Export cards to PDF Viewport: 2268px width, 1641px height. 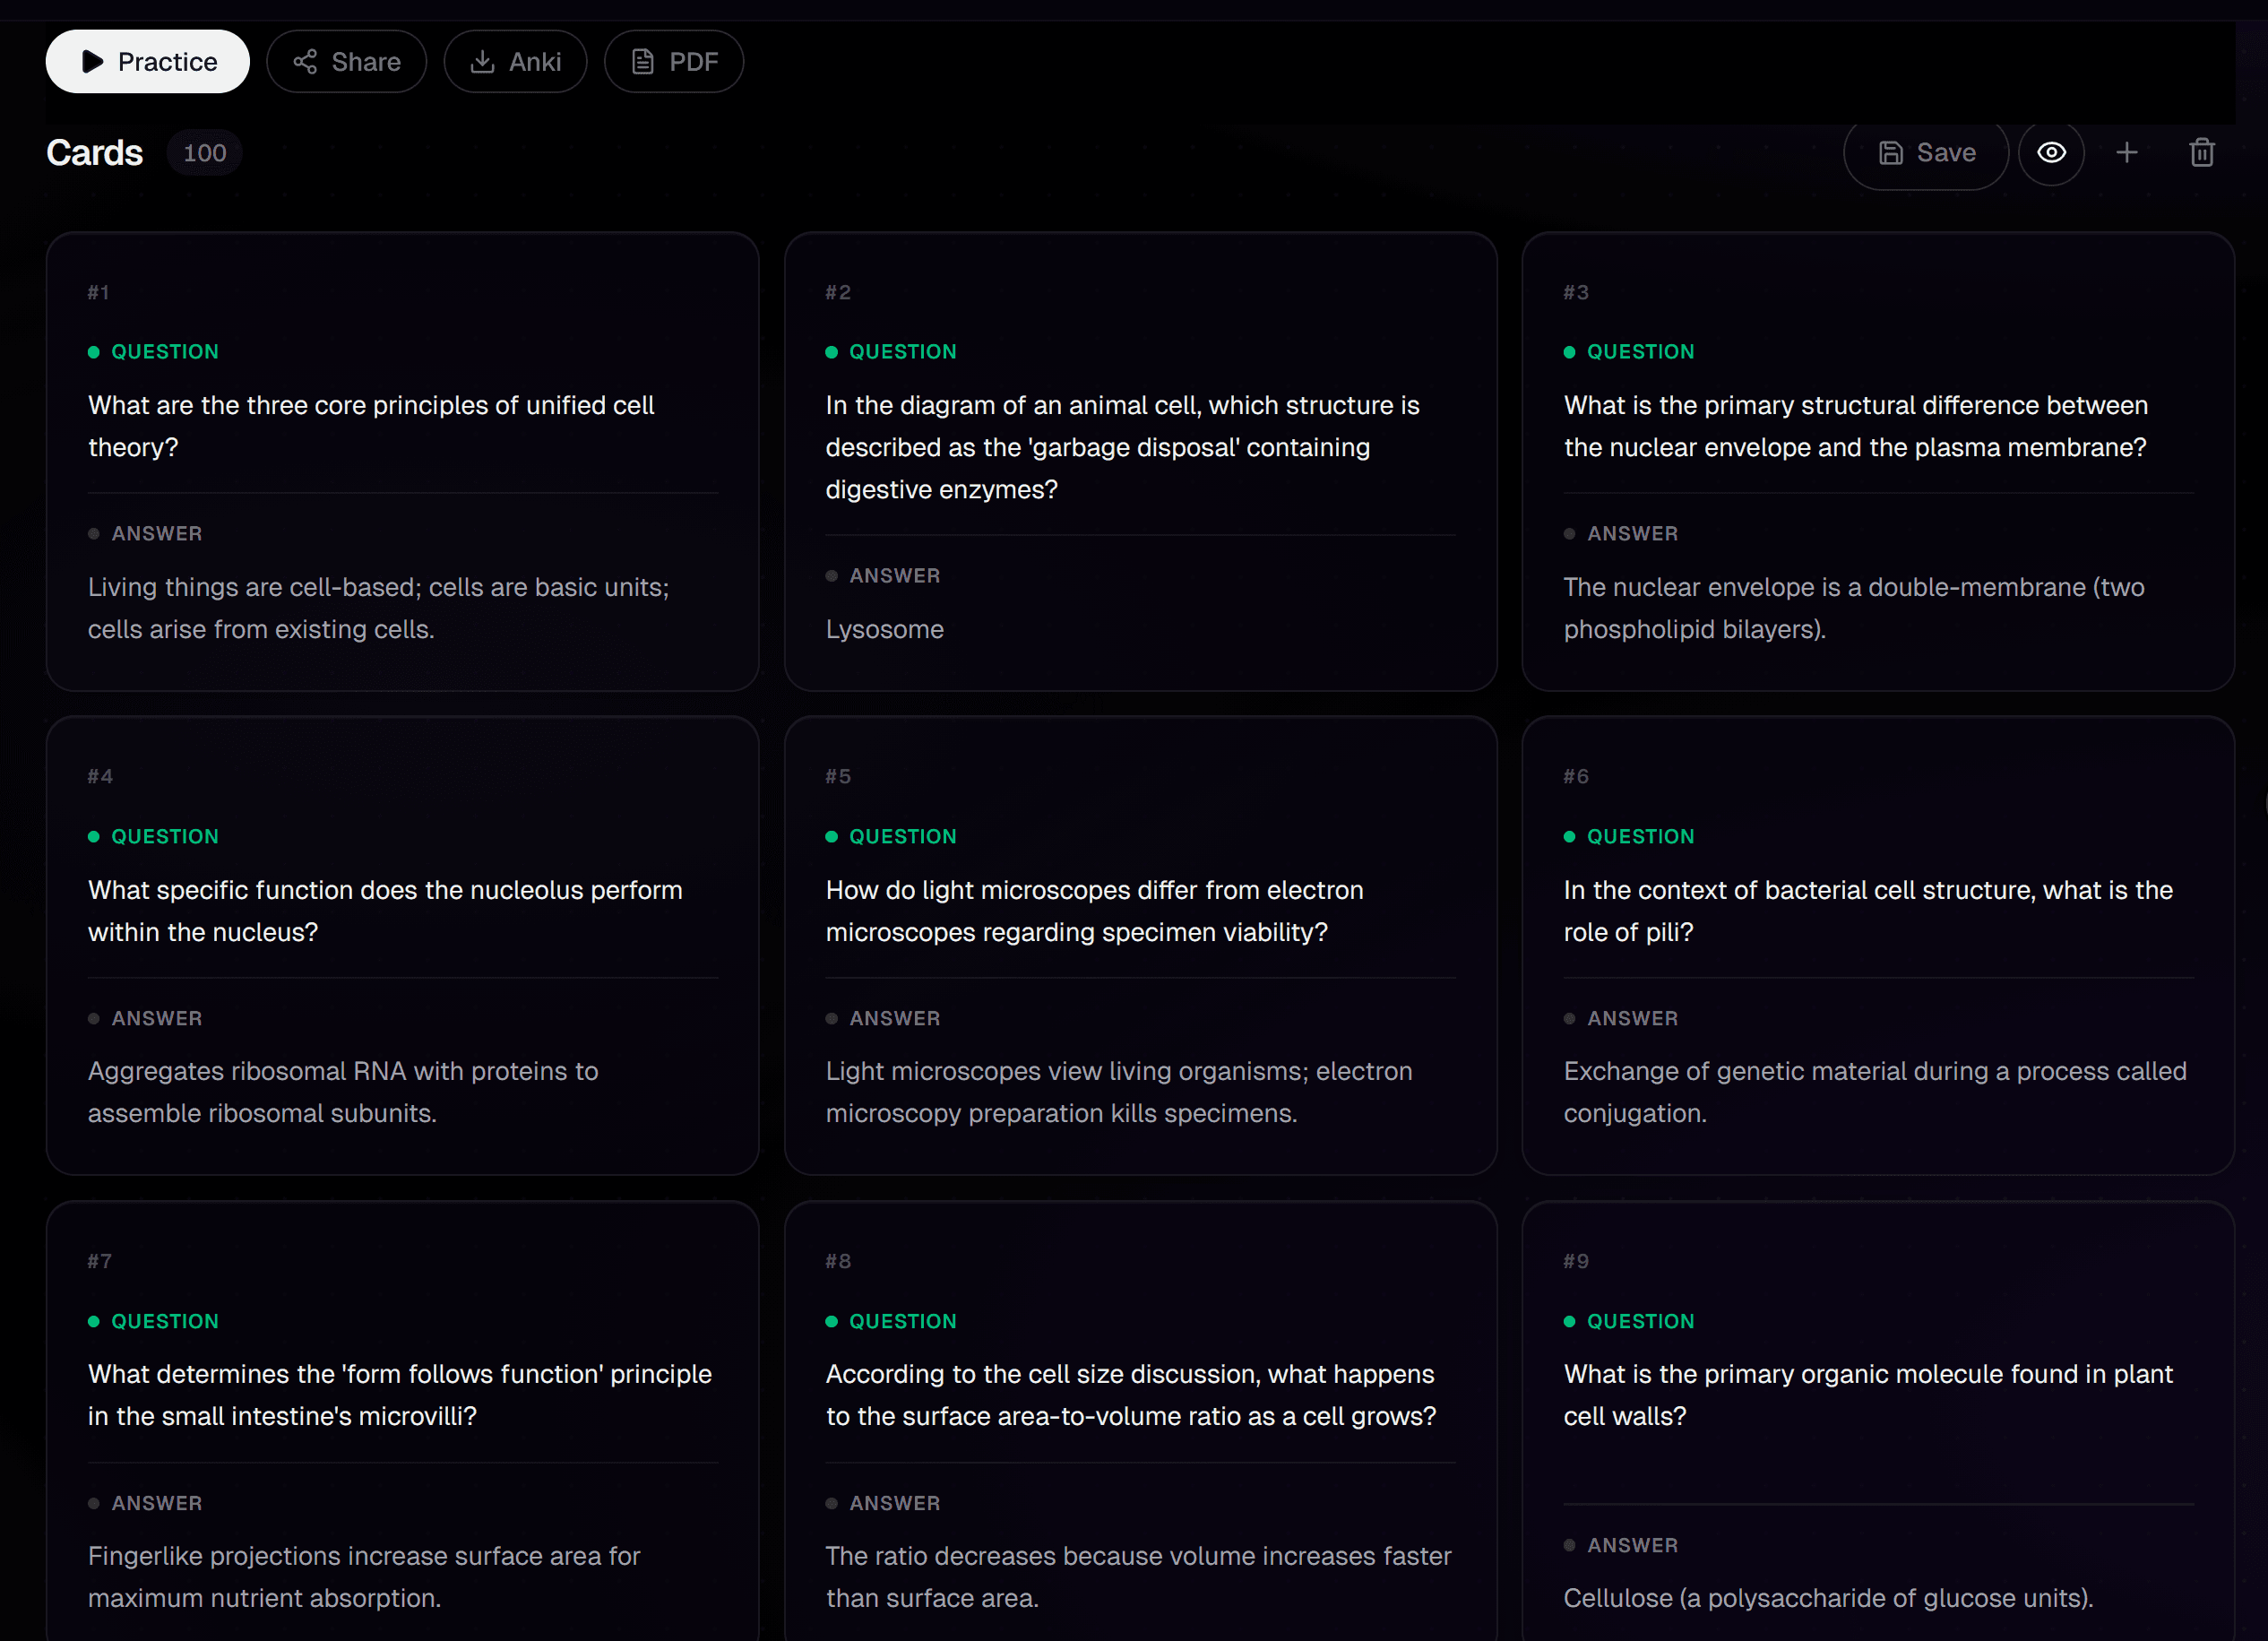[674, 62]
